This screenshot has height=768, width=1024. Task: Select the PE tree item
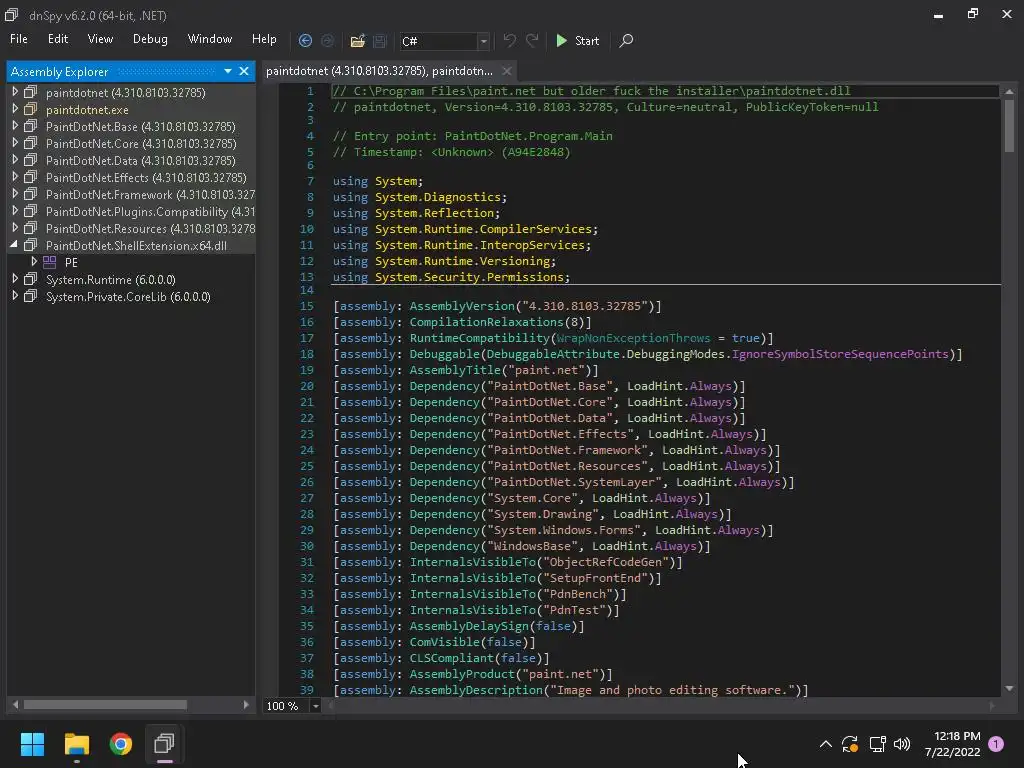71,263
